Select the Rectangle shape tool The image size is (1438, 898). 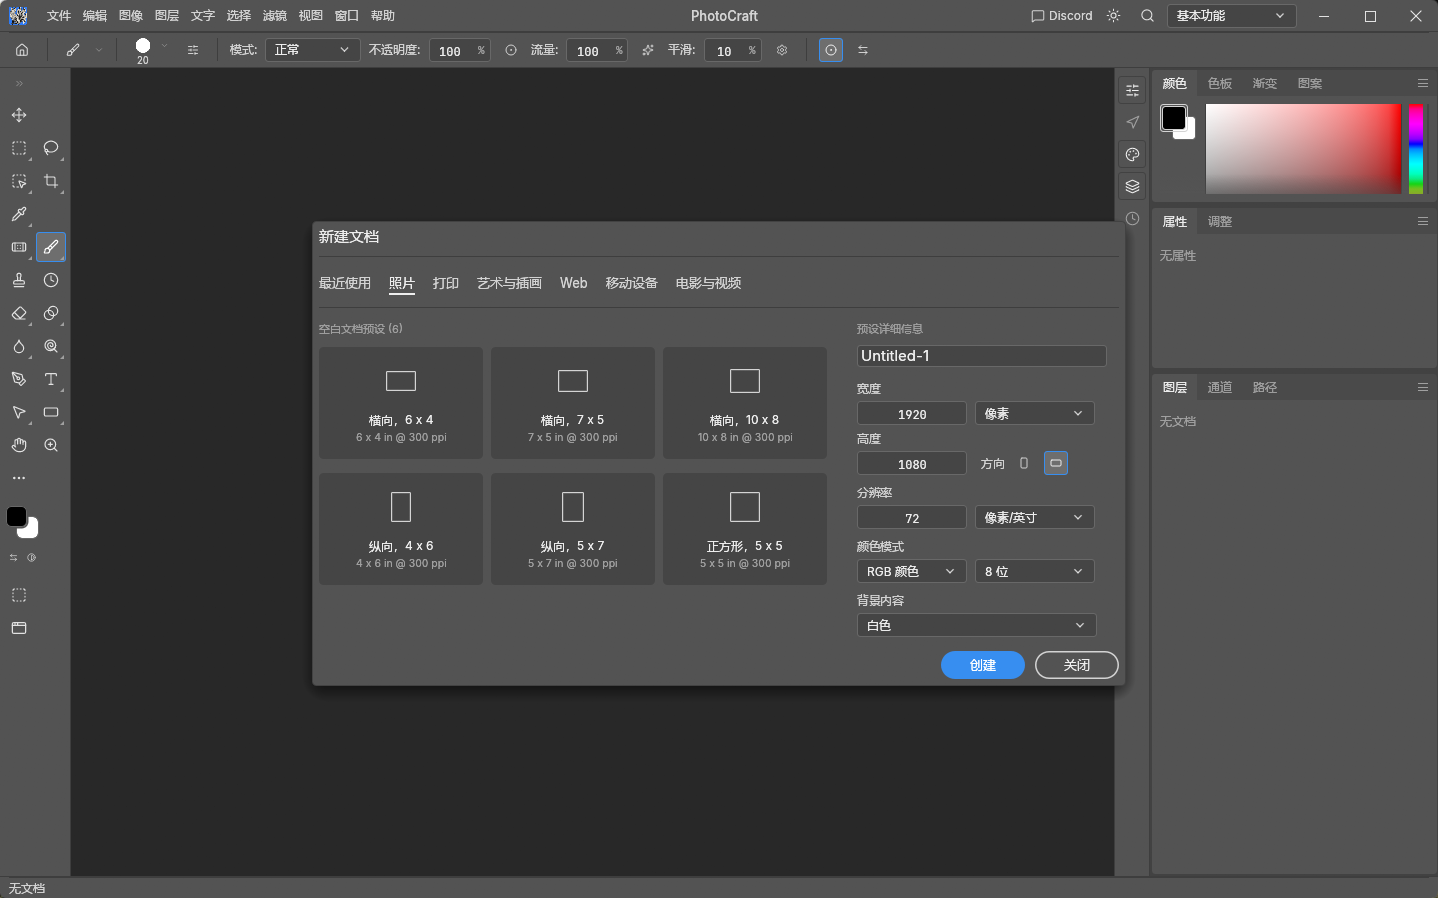tap(51, 412)
